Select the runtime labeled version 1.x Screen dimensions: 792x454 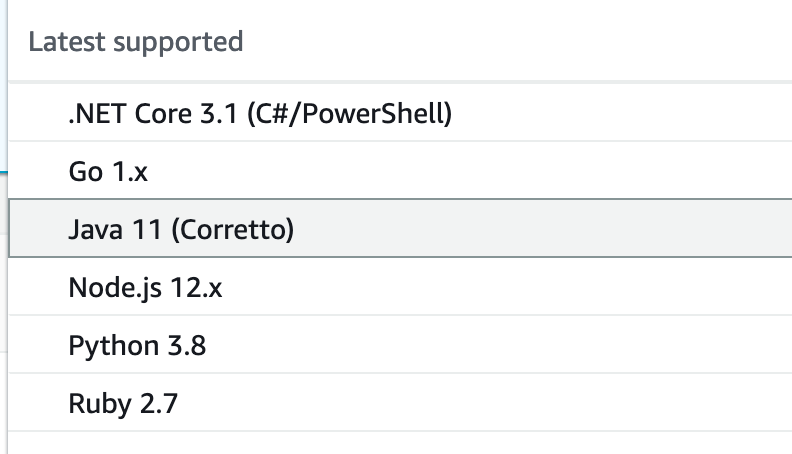tap(108, 172)
